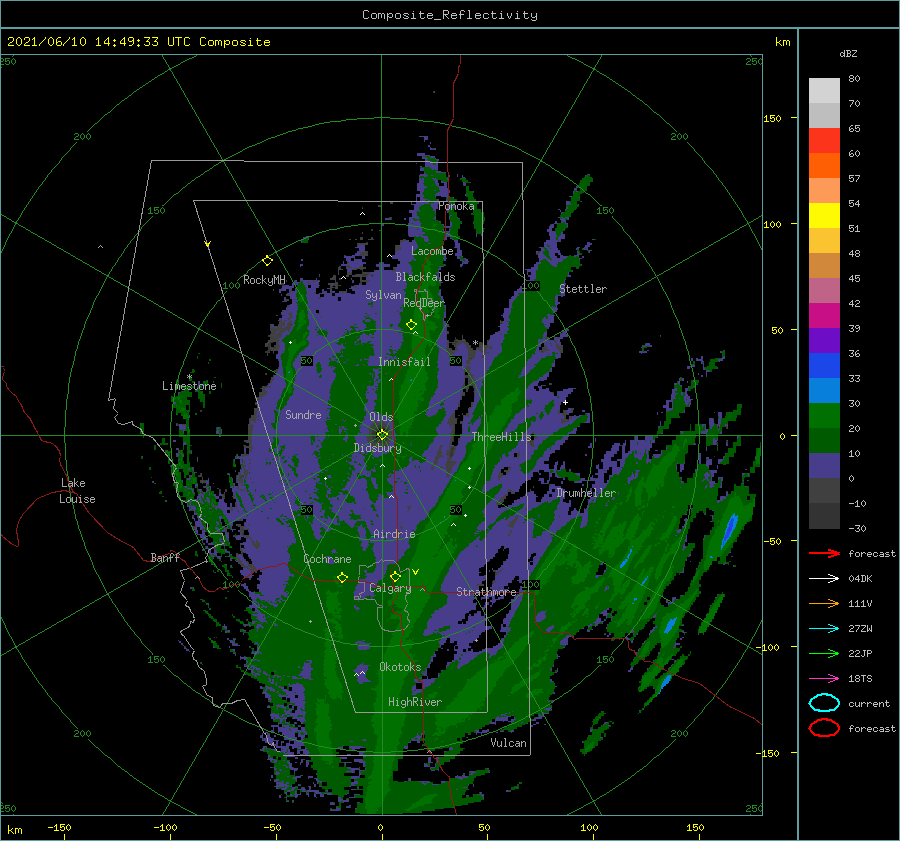Select the top light gray swatch in dBZ scale
The width and height of the screenshot is (900, 841).
click(824, 91)
